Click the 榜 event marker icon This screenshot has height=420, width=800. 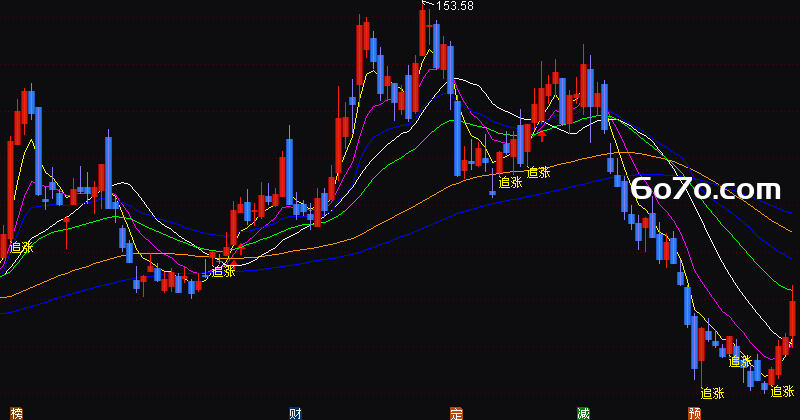pos(17,413)
